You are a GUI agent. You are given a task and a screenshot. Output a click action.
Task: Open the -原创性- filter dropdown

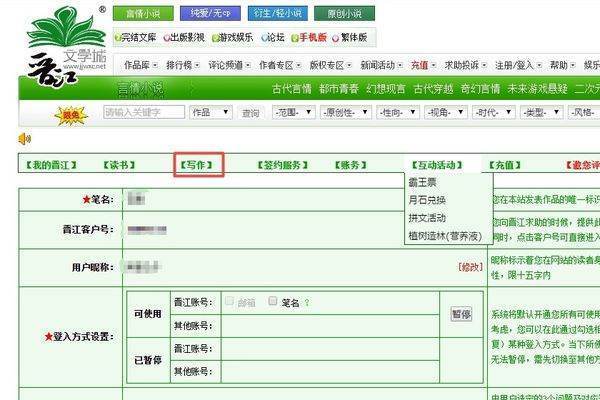346,112
